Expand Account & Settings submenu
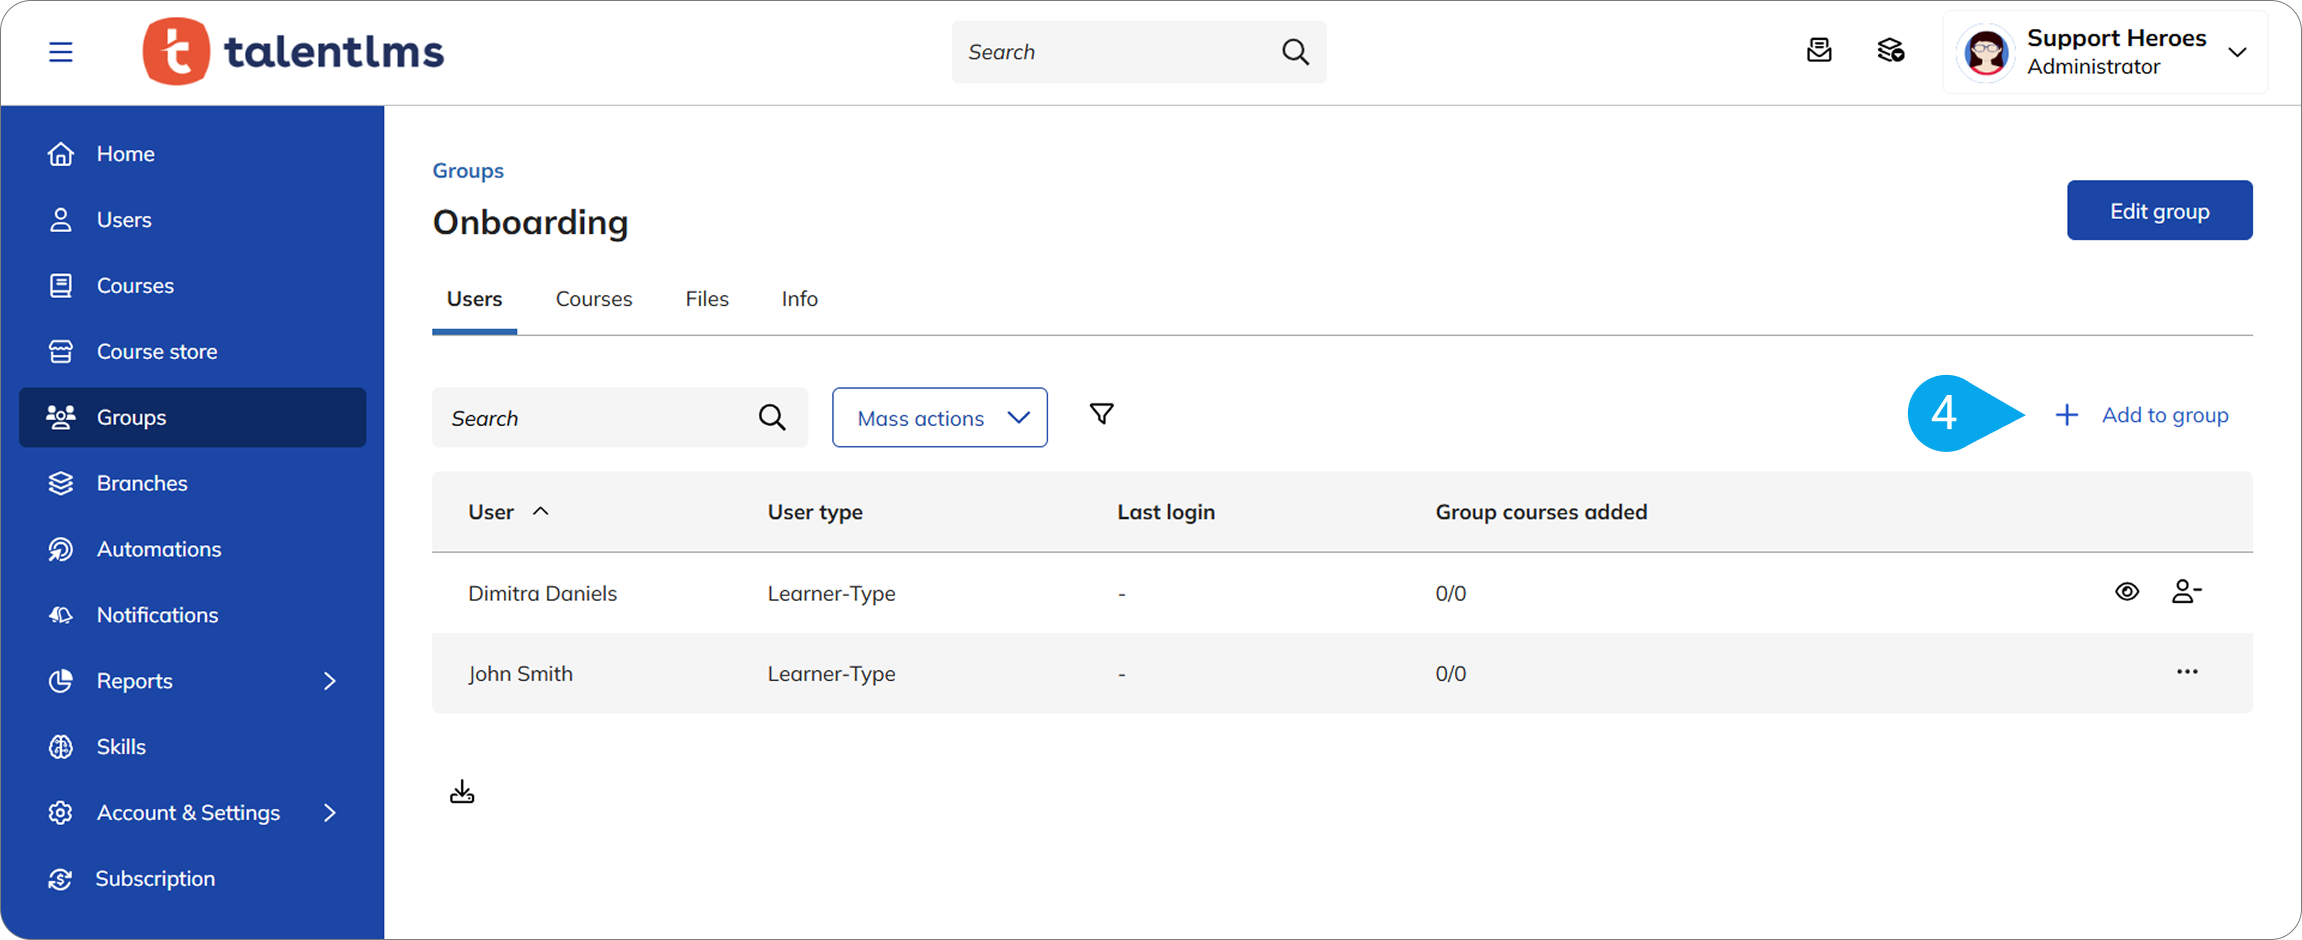The image size is (2302, 940). tap(330, 813)
